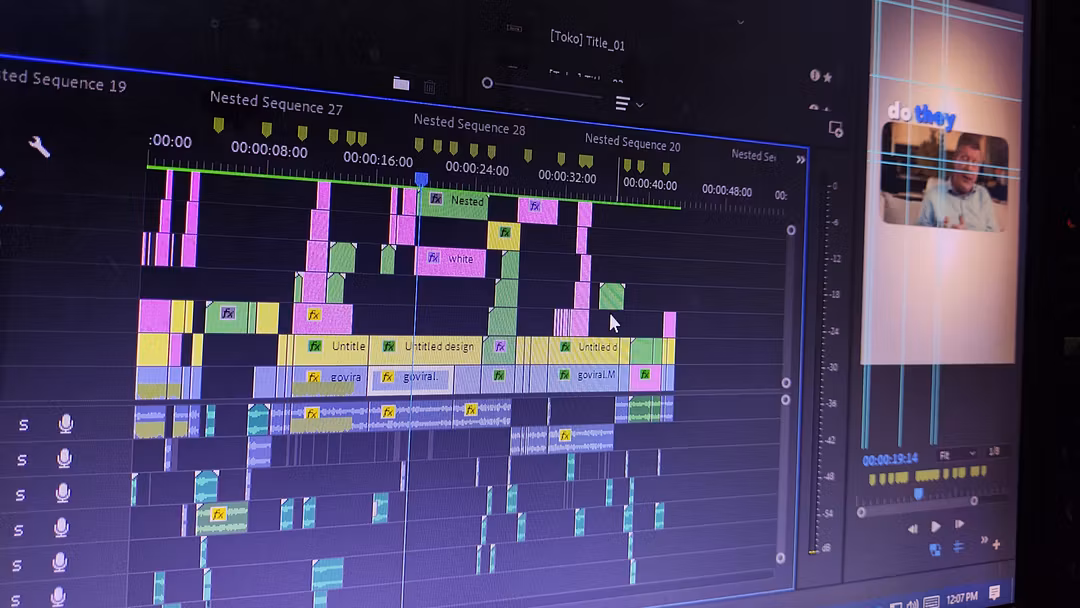
Task: Switch to the Nested Sequence 28 tab
Action: tap(469, 125)
